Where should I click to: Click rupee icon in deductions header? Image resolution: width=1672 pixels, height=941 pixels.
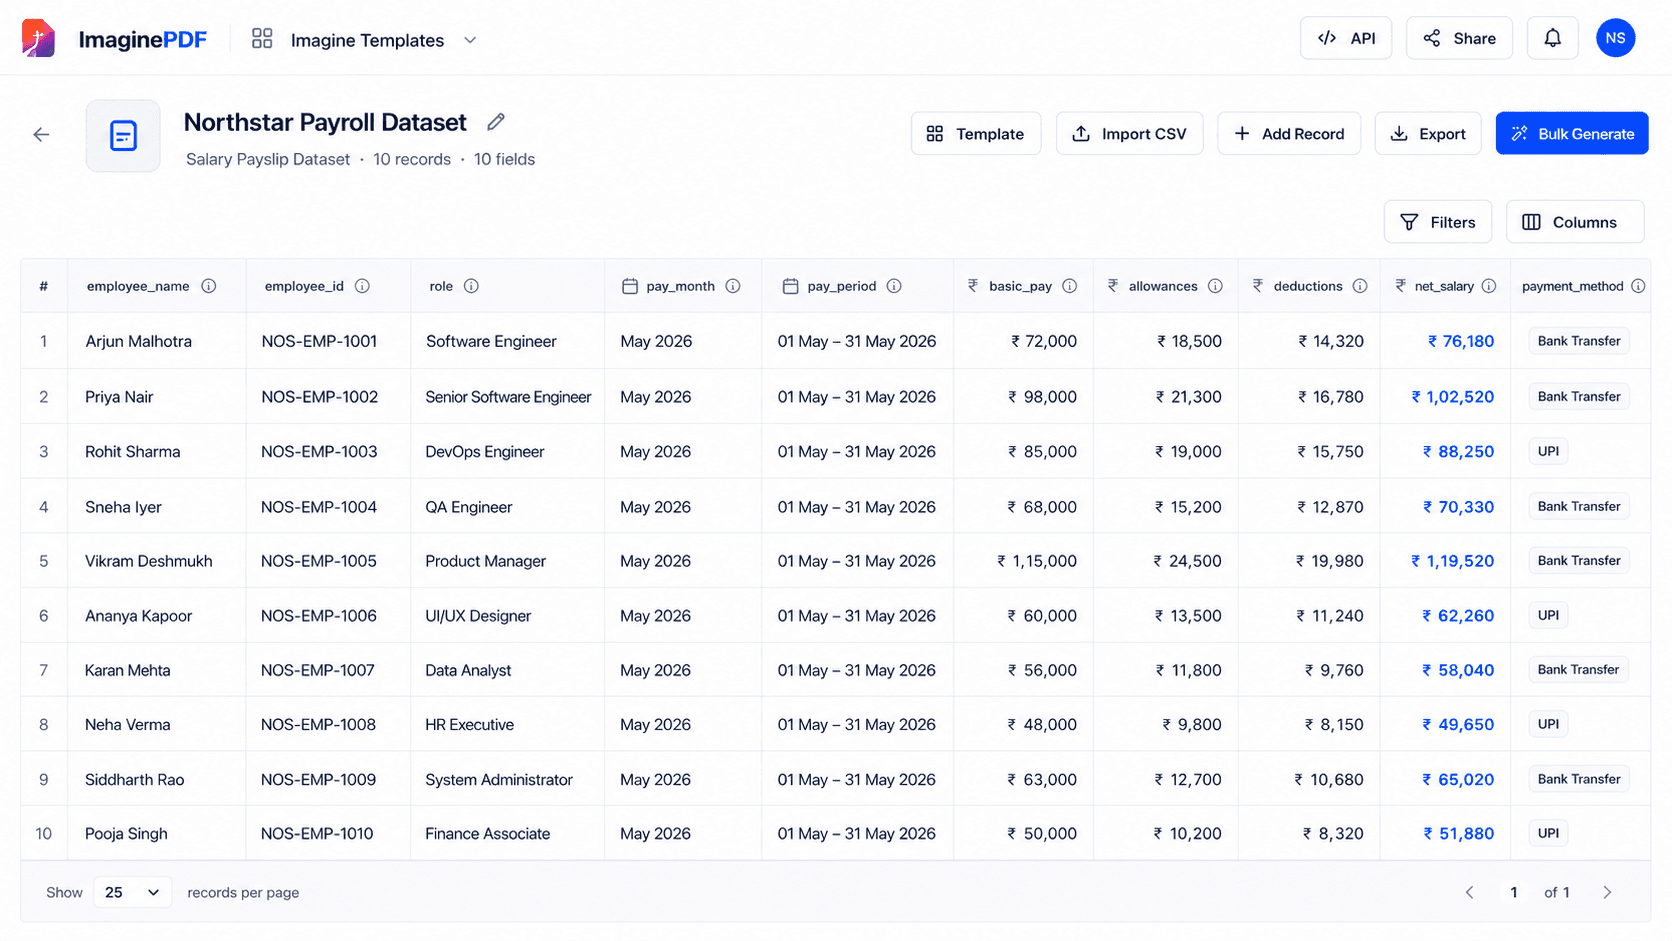pos(1258,286)
